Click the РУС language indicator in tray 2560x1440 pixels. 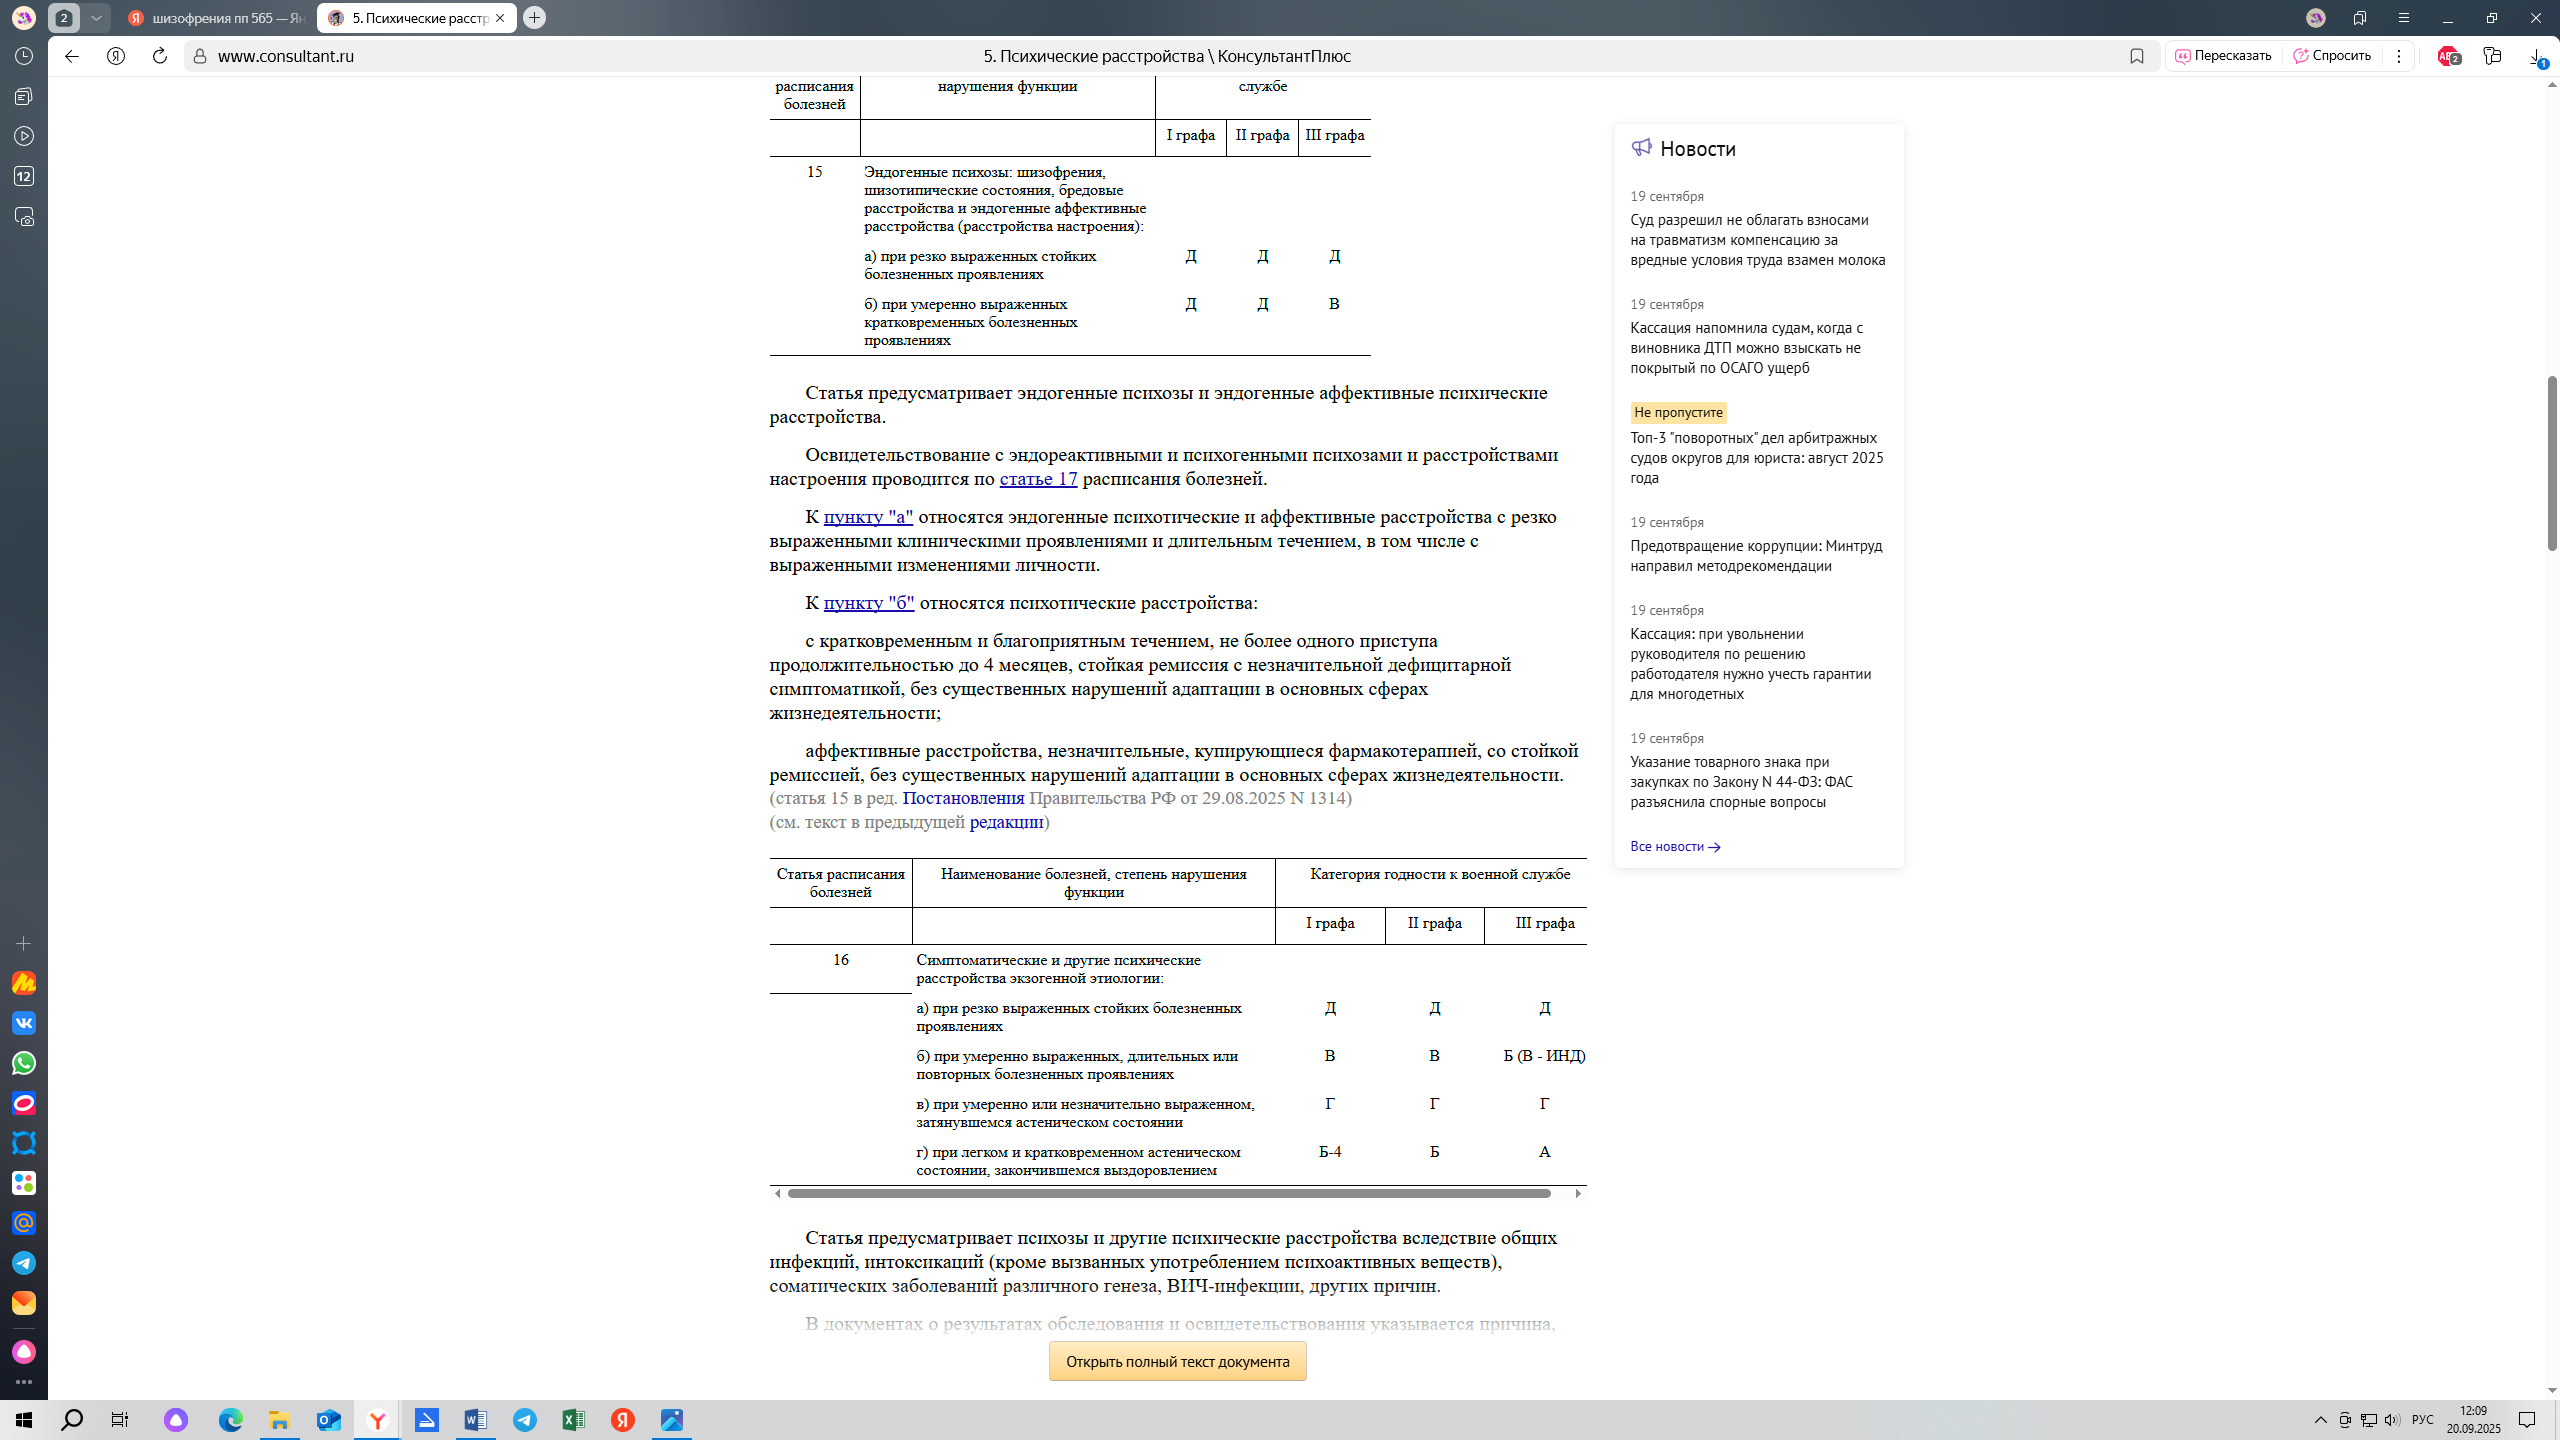[x=2423, y=1420]
